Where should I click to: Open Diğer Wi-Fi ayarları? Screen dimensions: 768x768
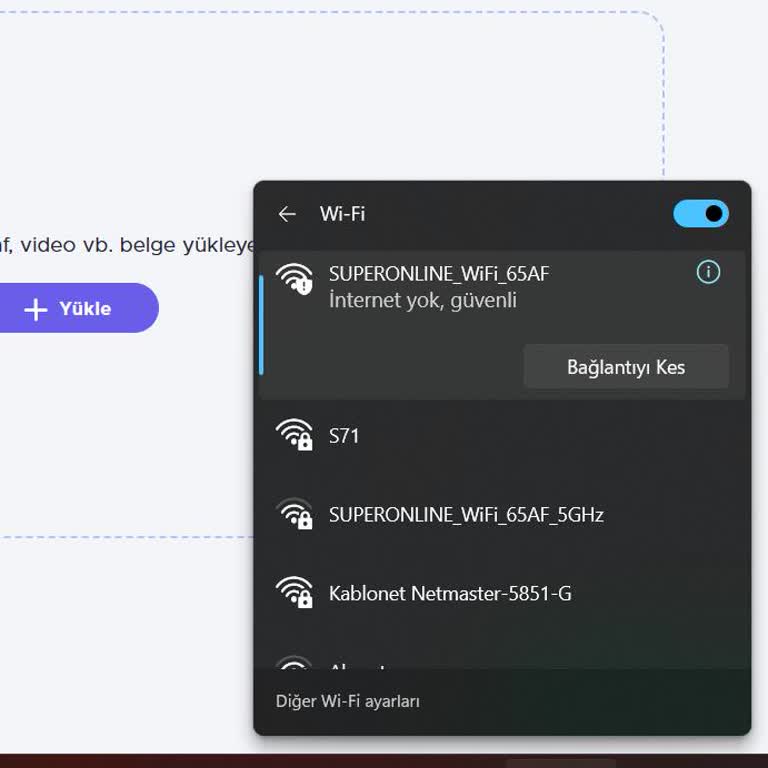point(348,701)
